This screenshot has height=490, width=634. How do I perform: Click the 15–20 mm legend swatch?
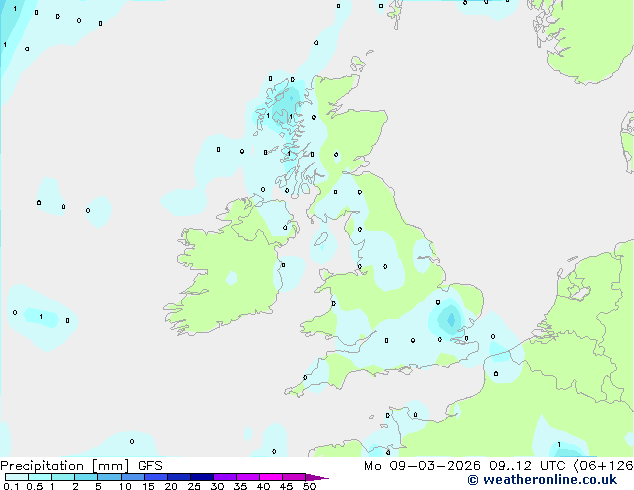(156, 477)
